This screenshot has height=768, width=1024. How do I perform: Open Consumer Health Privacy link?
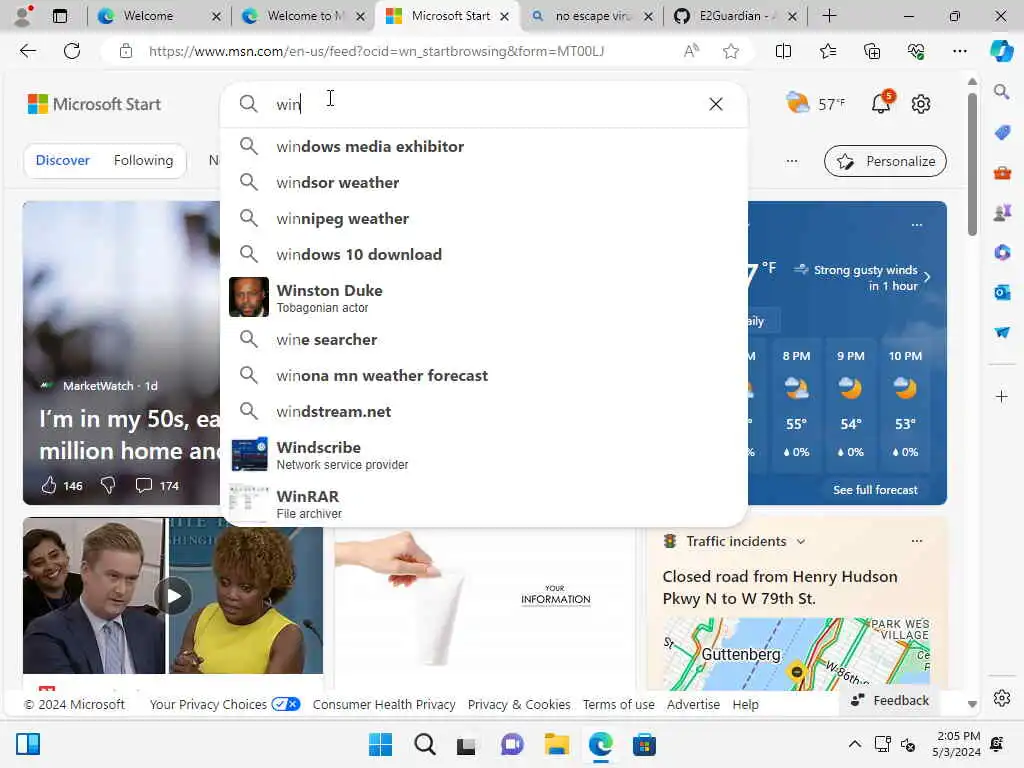coord(384,705)
